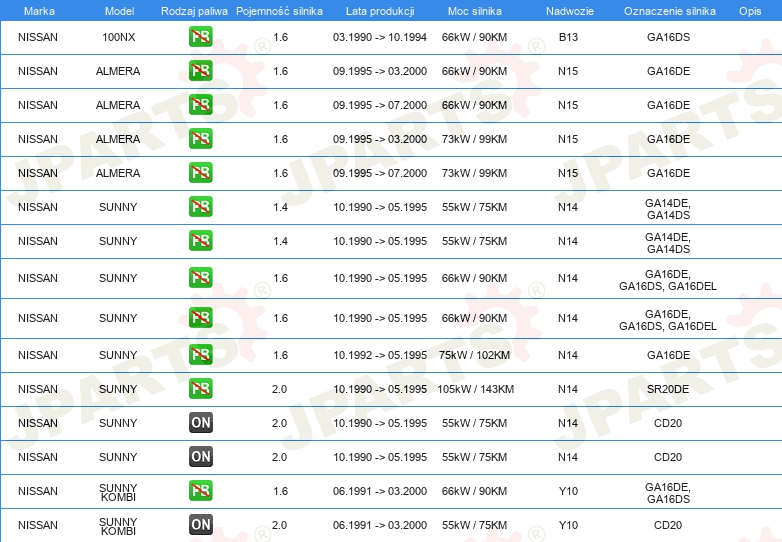Select NISSAN cell in the 100NX row

[x=38, y=37]
